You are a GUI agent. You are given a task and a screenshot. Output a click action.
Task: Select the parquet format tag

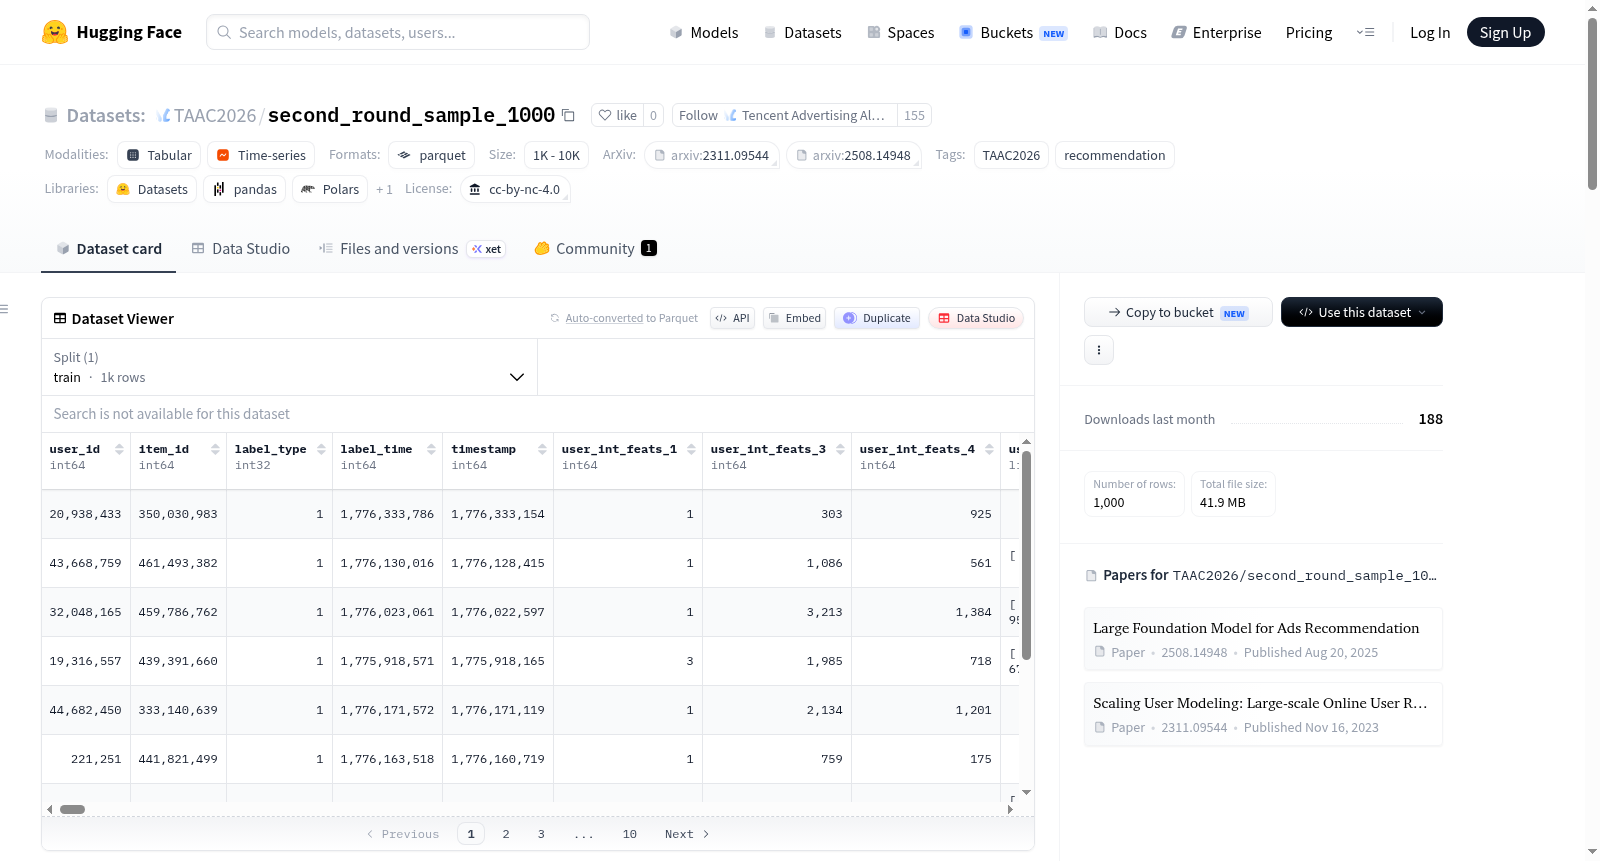coord(432,155)
